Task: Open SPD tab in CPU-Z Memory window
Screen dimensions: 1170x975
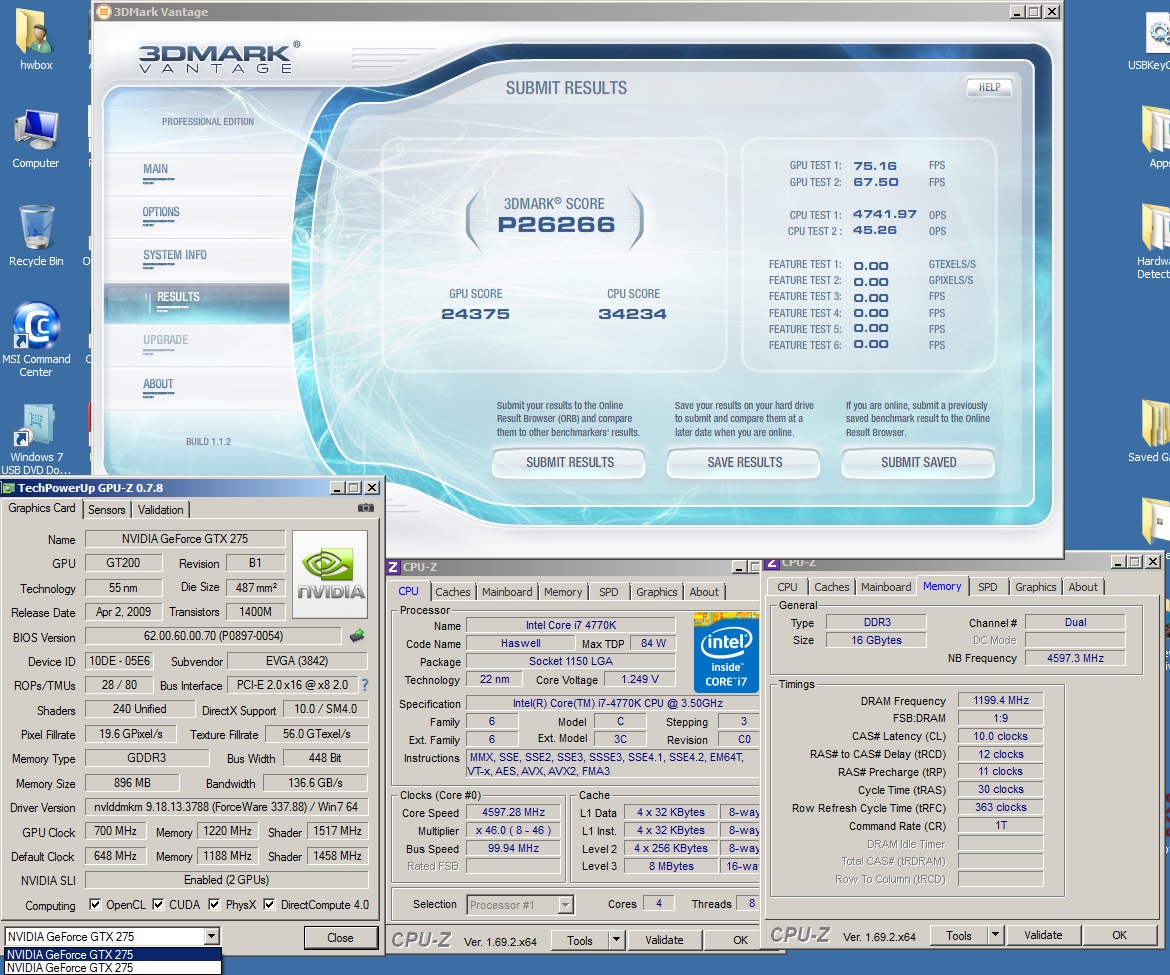Action: 988,587
